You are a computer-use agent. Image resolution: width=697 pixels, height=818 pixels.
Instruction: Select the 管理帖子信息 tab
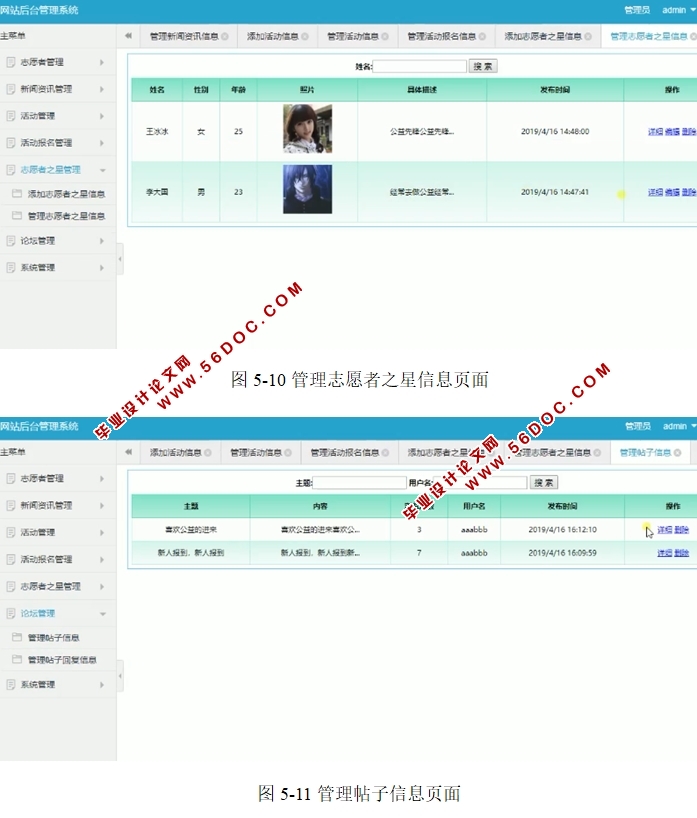click(x=645, y=453)
